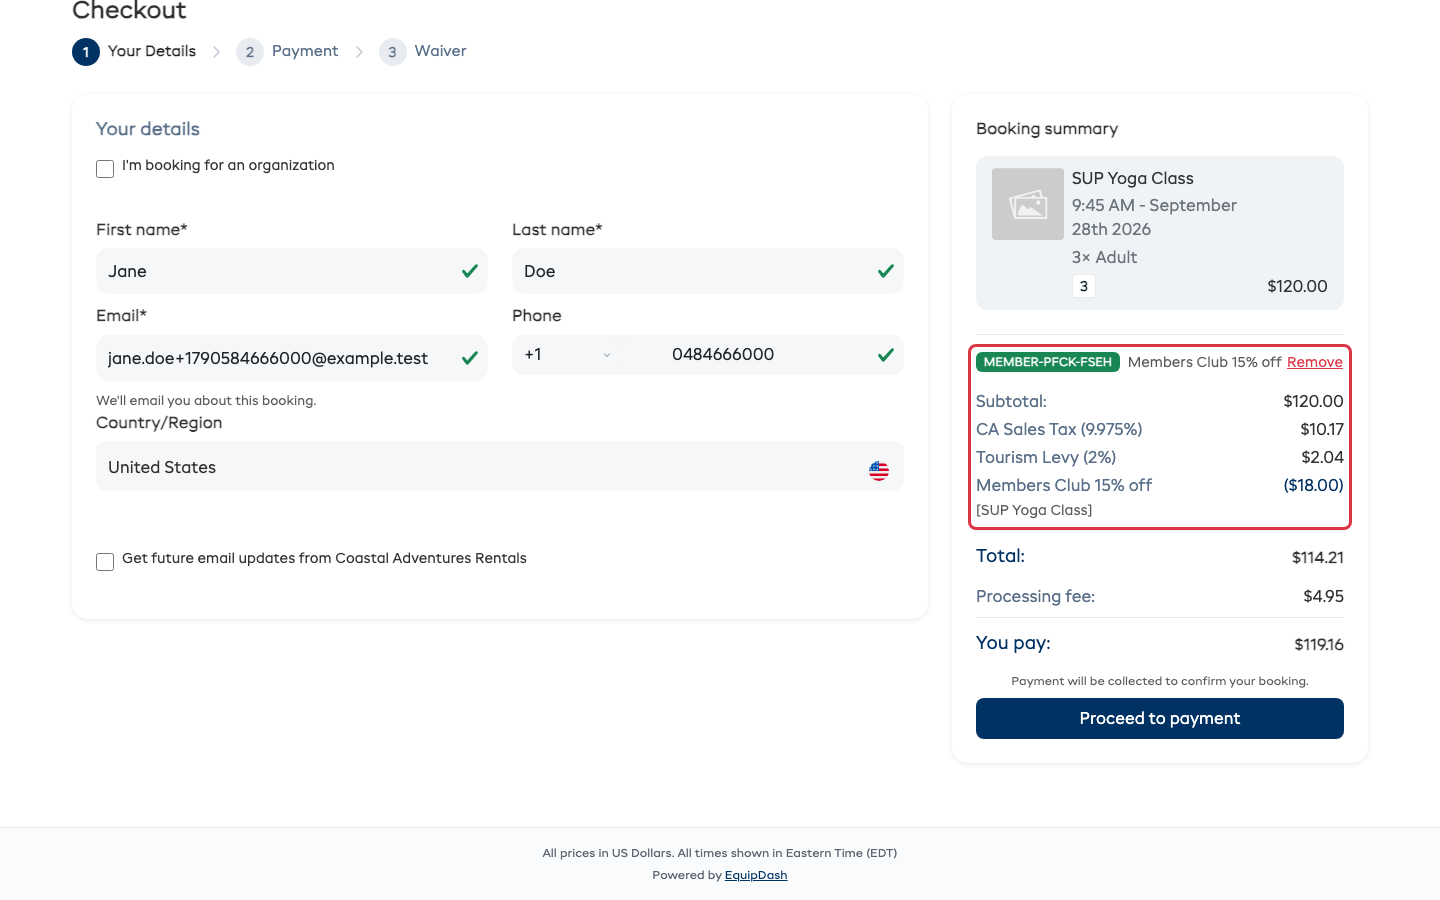Go to the Payment step

[x=288, y=52]
